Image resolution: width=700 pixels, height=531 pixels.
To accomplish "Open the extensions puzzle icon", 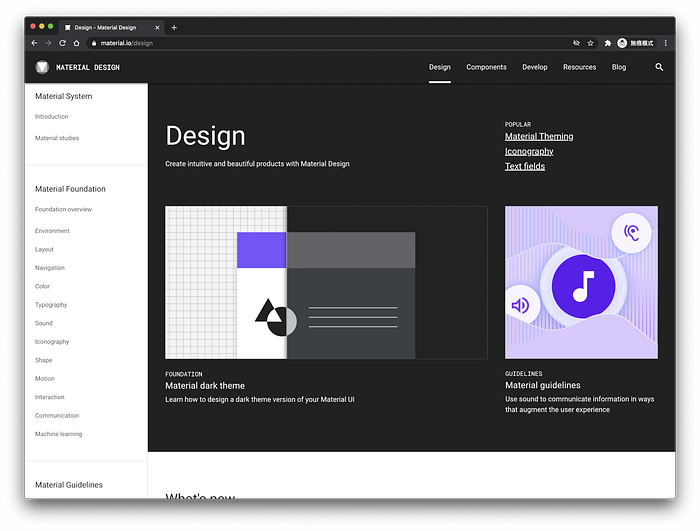I will pos(608,43).
